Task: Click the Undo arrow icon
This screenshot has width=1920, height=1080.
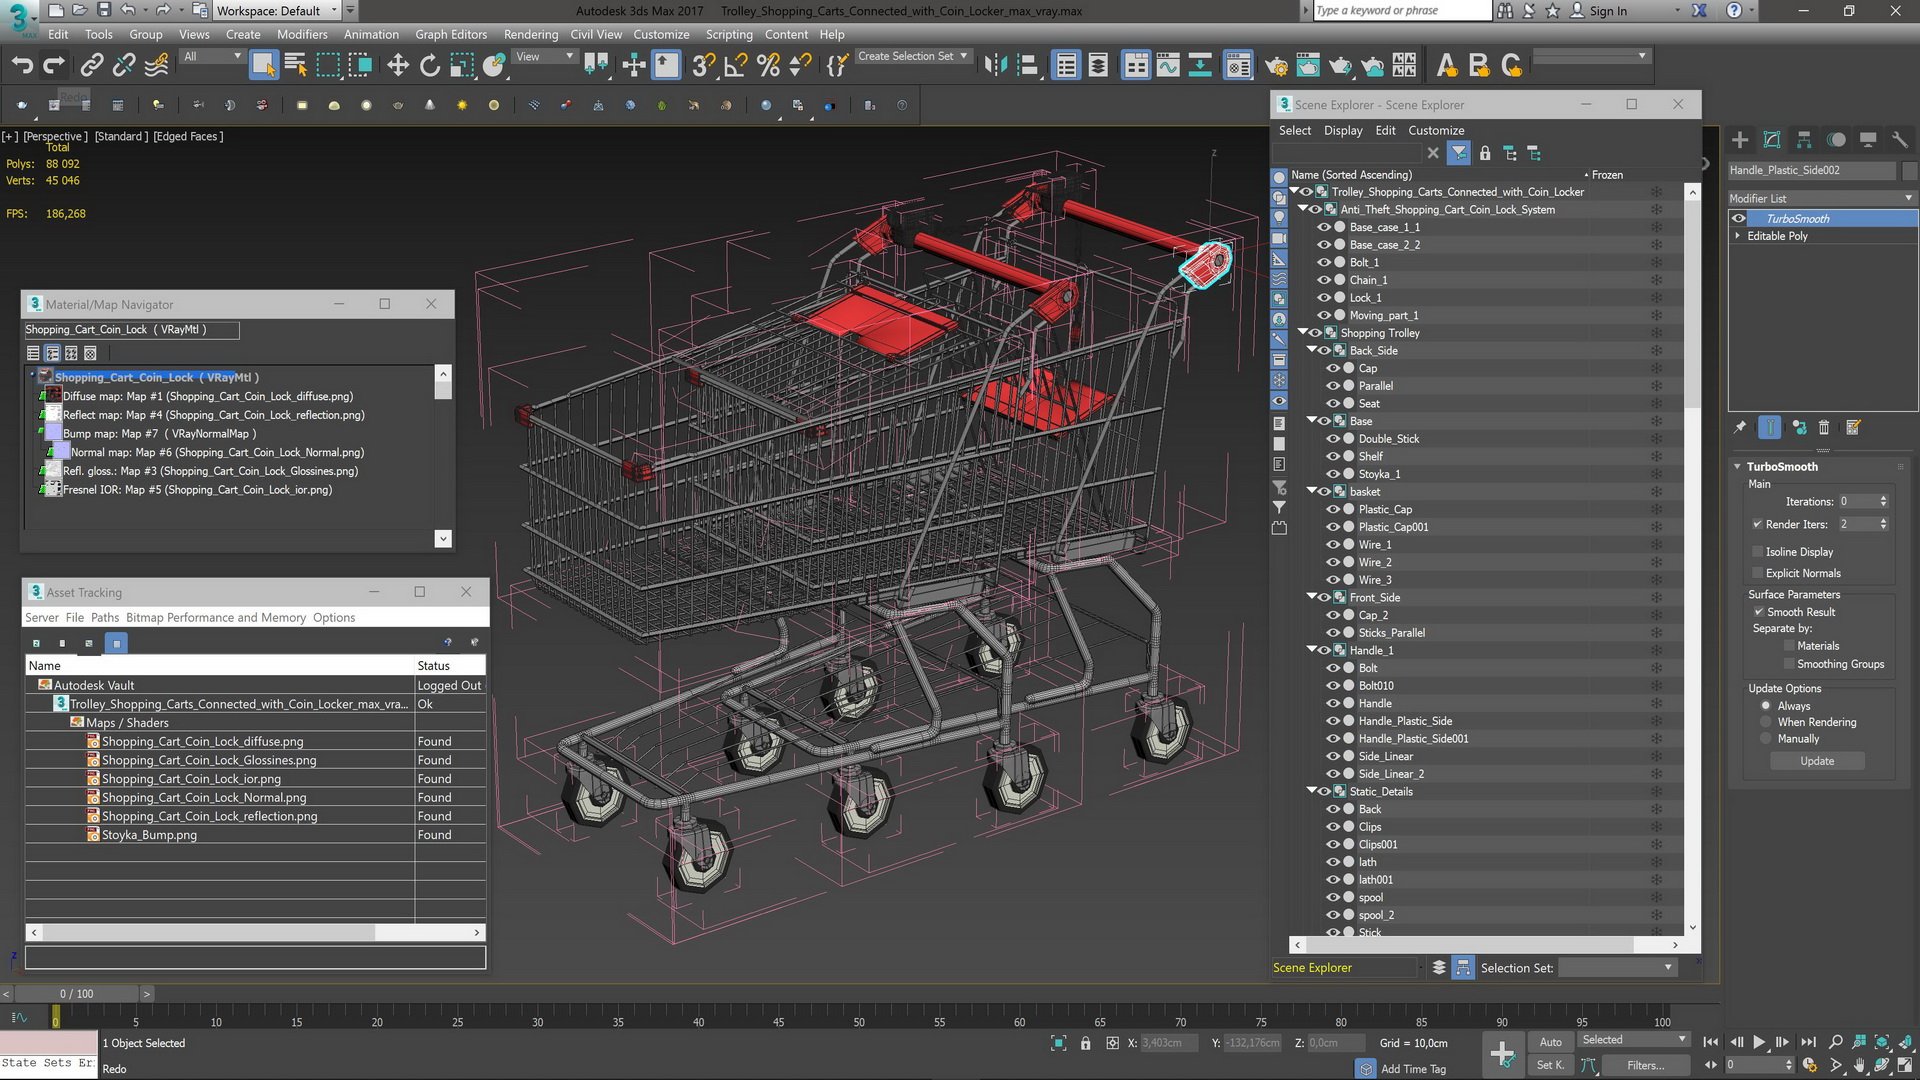Action: click(x=22, y=66)
